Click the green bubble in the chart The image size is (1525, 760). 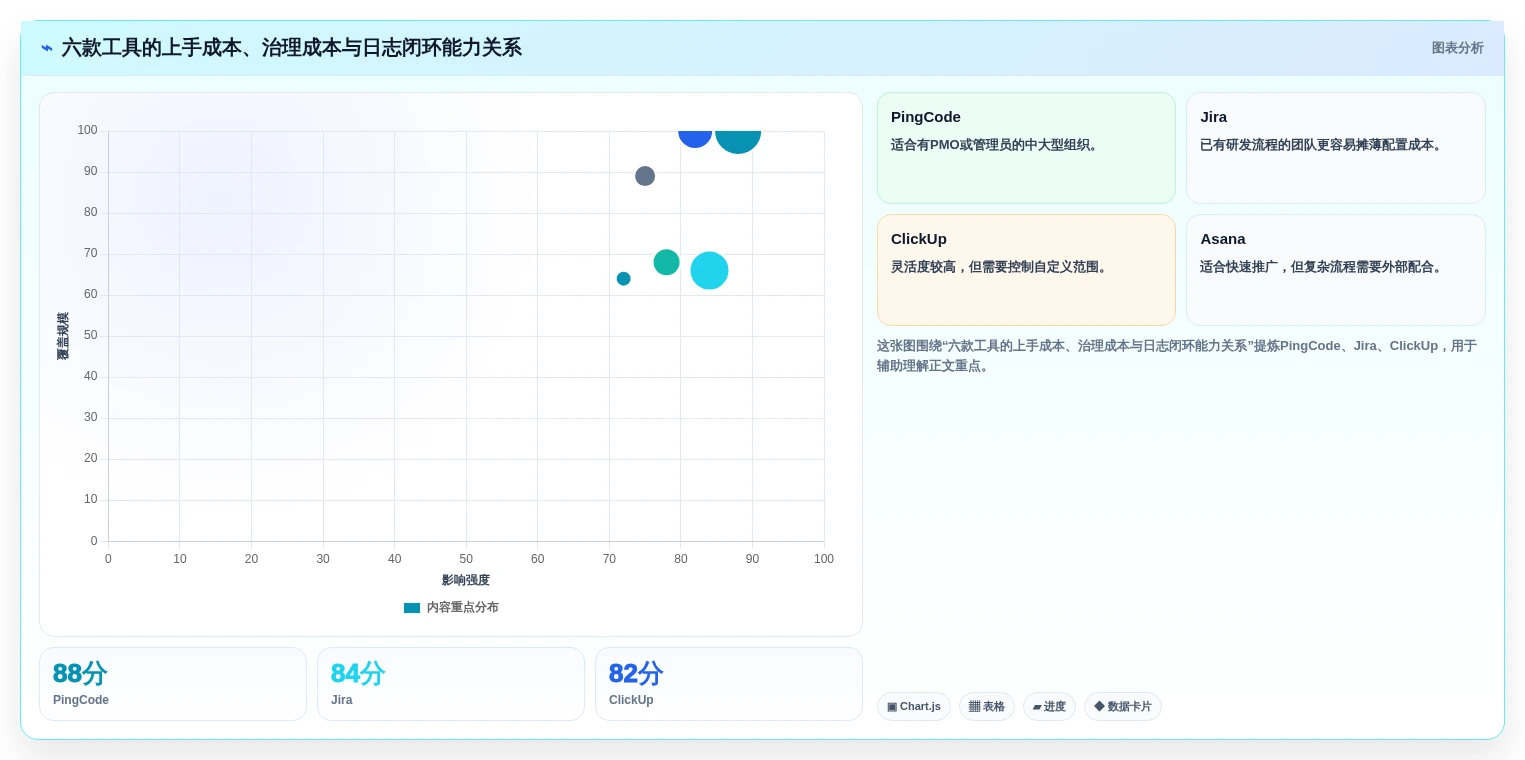tap(666, 262)
